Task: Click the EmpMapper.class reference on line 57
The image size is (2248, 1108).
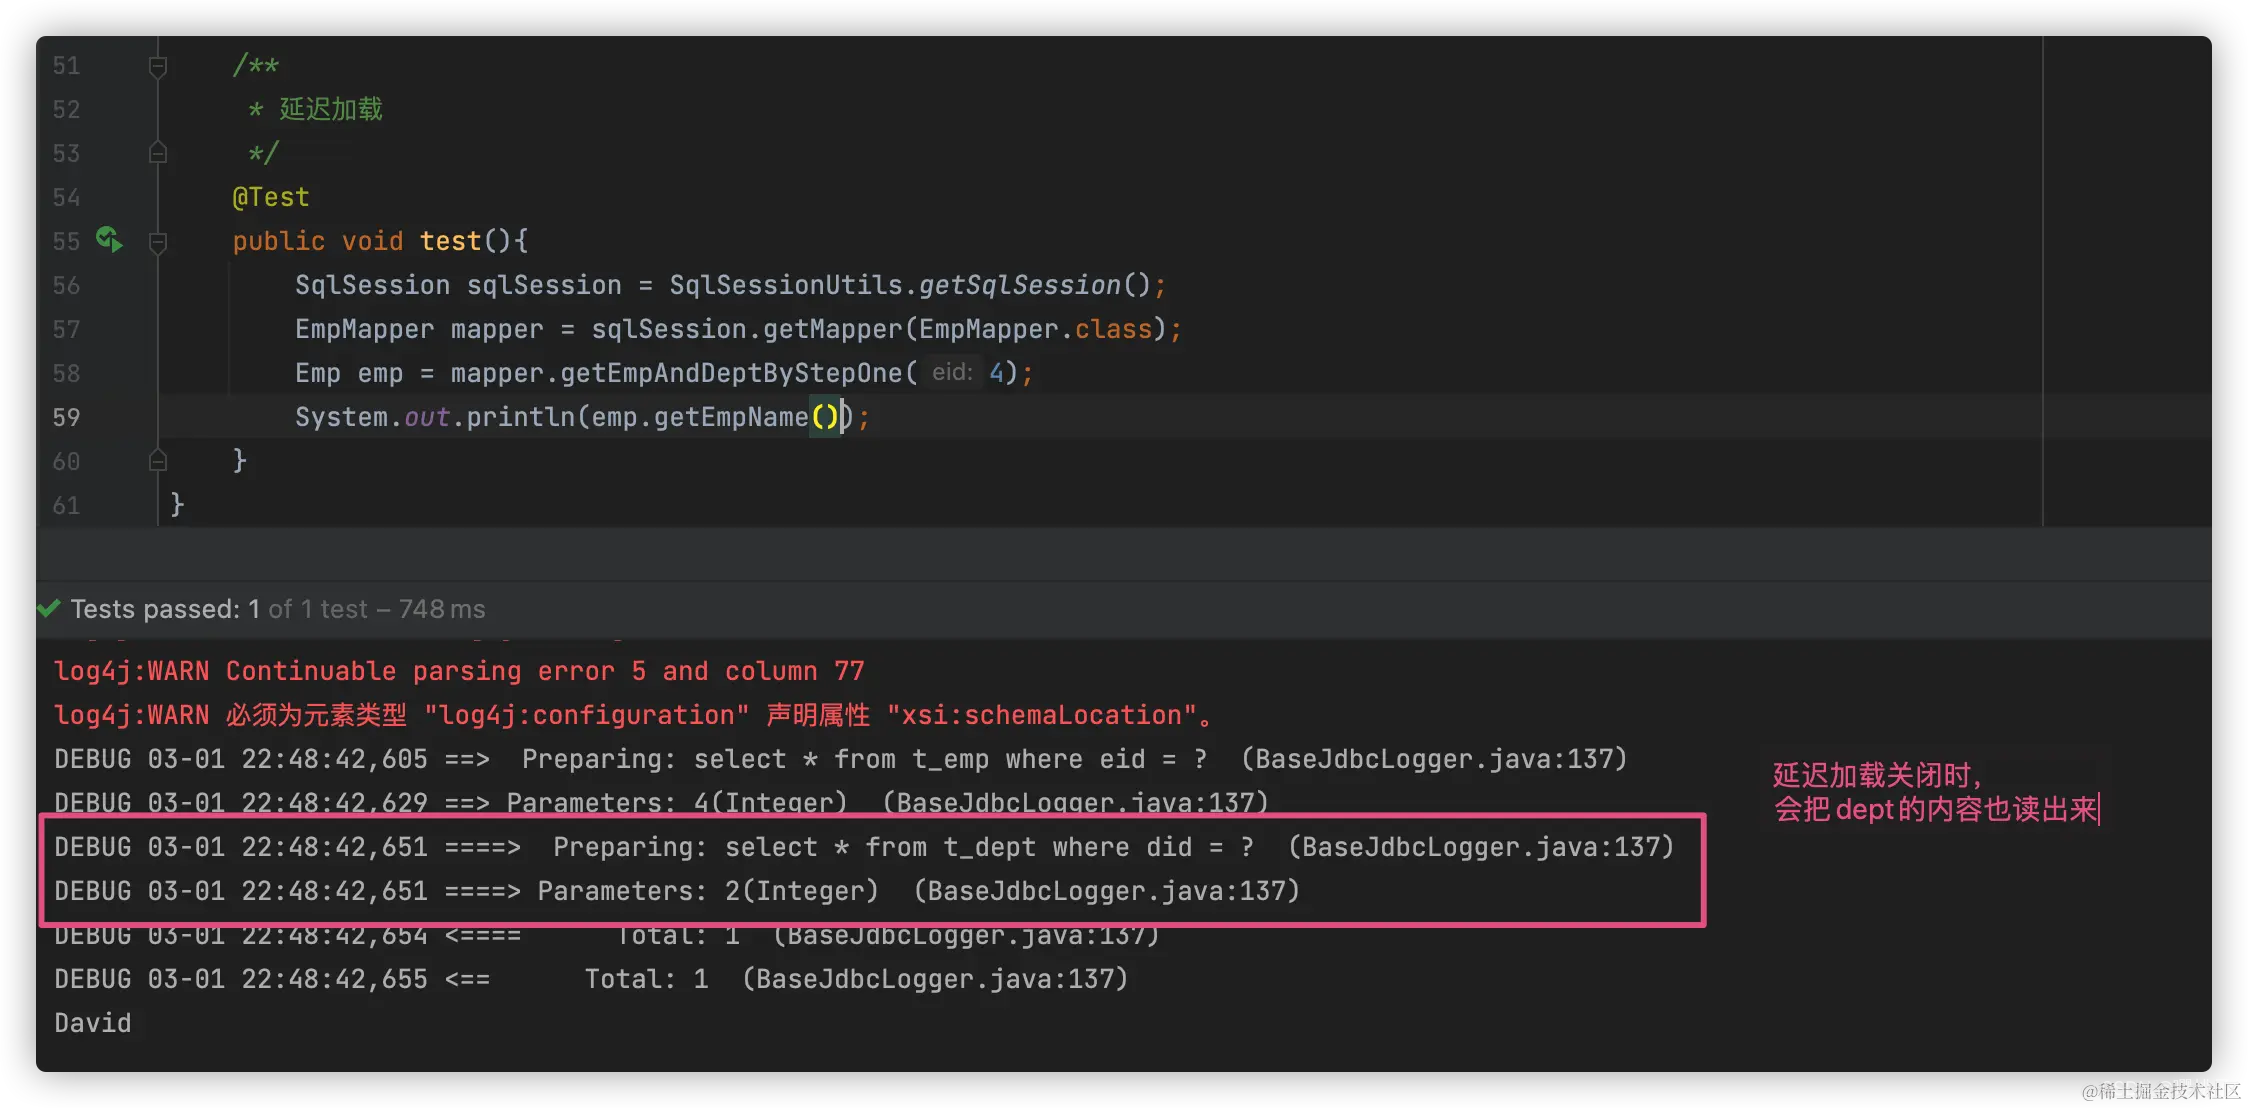Action: click(x=1035, y=329)
